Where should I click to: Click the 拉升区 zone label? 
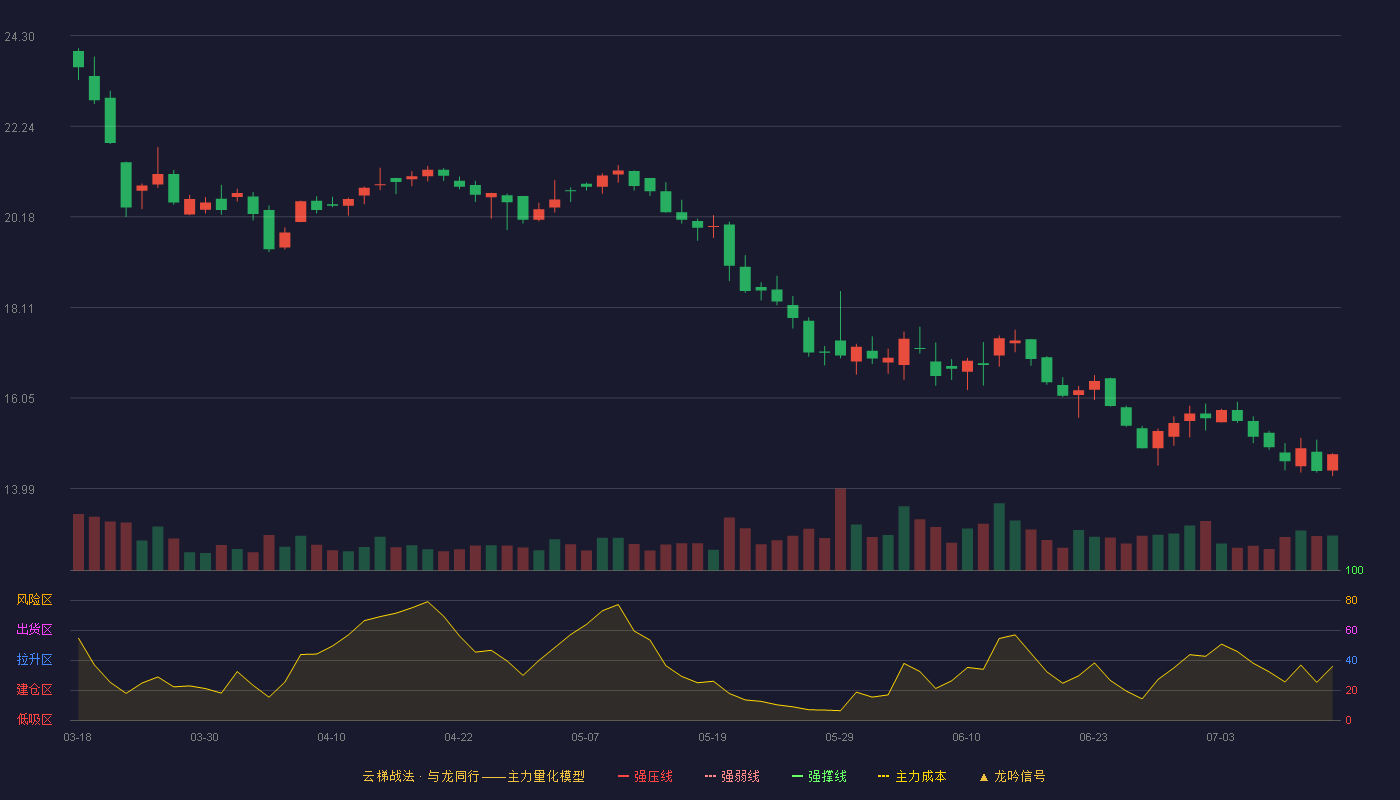(34, 660)
